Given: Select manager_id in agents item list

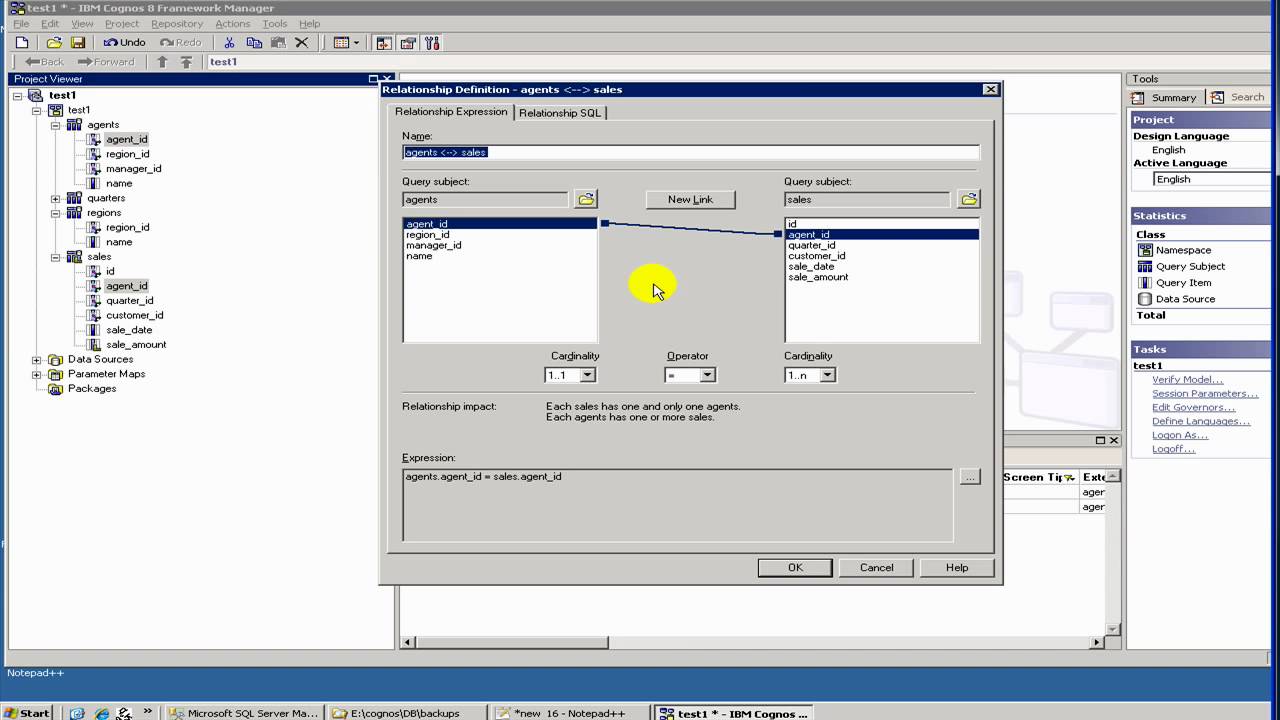Looking at the screenshot, I should (x=434, y=245).
